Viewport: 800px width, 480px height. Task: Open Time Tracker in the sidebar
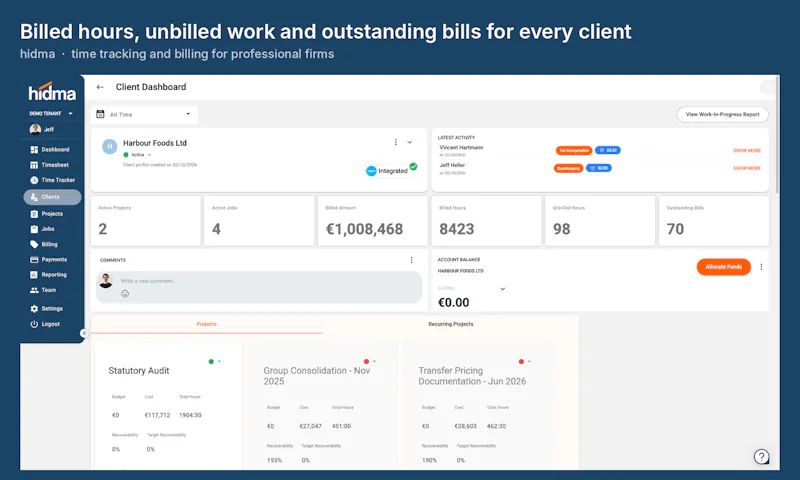coord(53,180)
